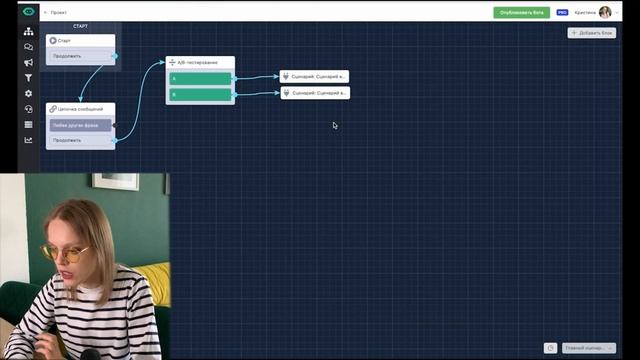Open the table rows sidebar icon

(29, 124)
